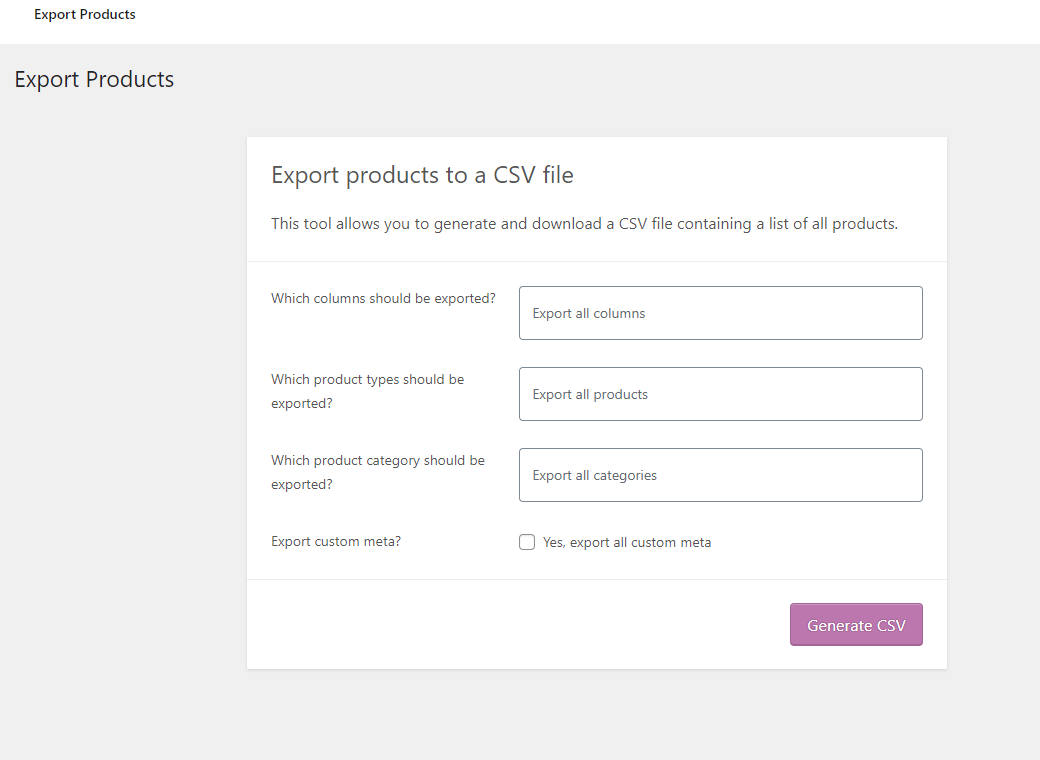This screenshot has width=1040, height=760.
Task: Click the "Yes, export all custom meta" label text
Action: pyautogui.click(x=627, y=542)
